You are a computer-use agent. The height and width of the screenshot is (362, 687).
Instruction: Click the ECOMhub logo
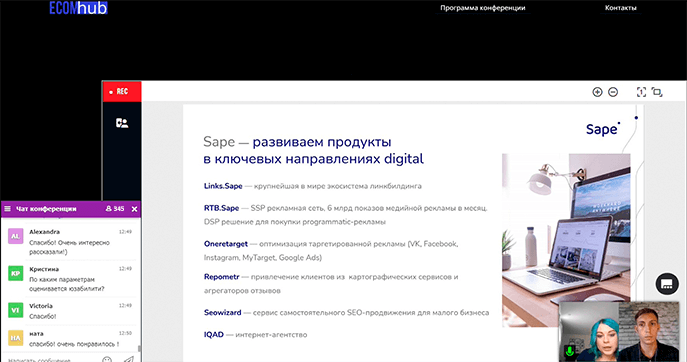tap(78, 7)
